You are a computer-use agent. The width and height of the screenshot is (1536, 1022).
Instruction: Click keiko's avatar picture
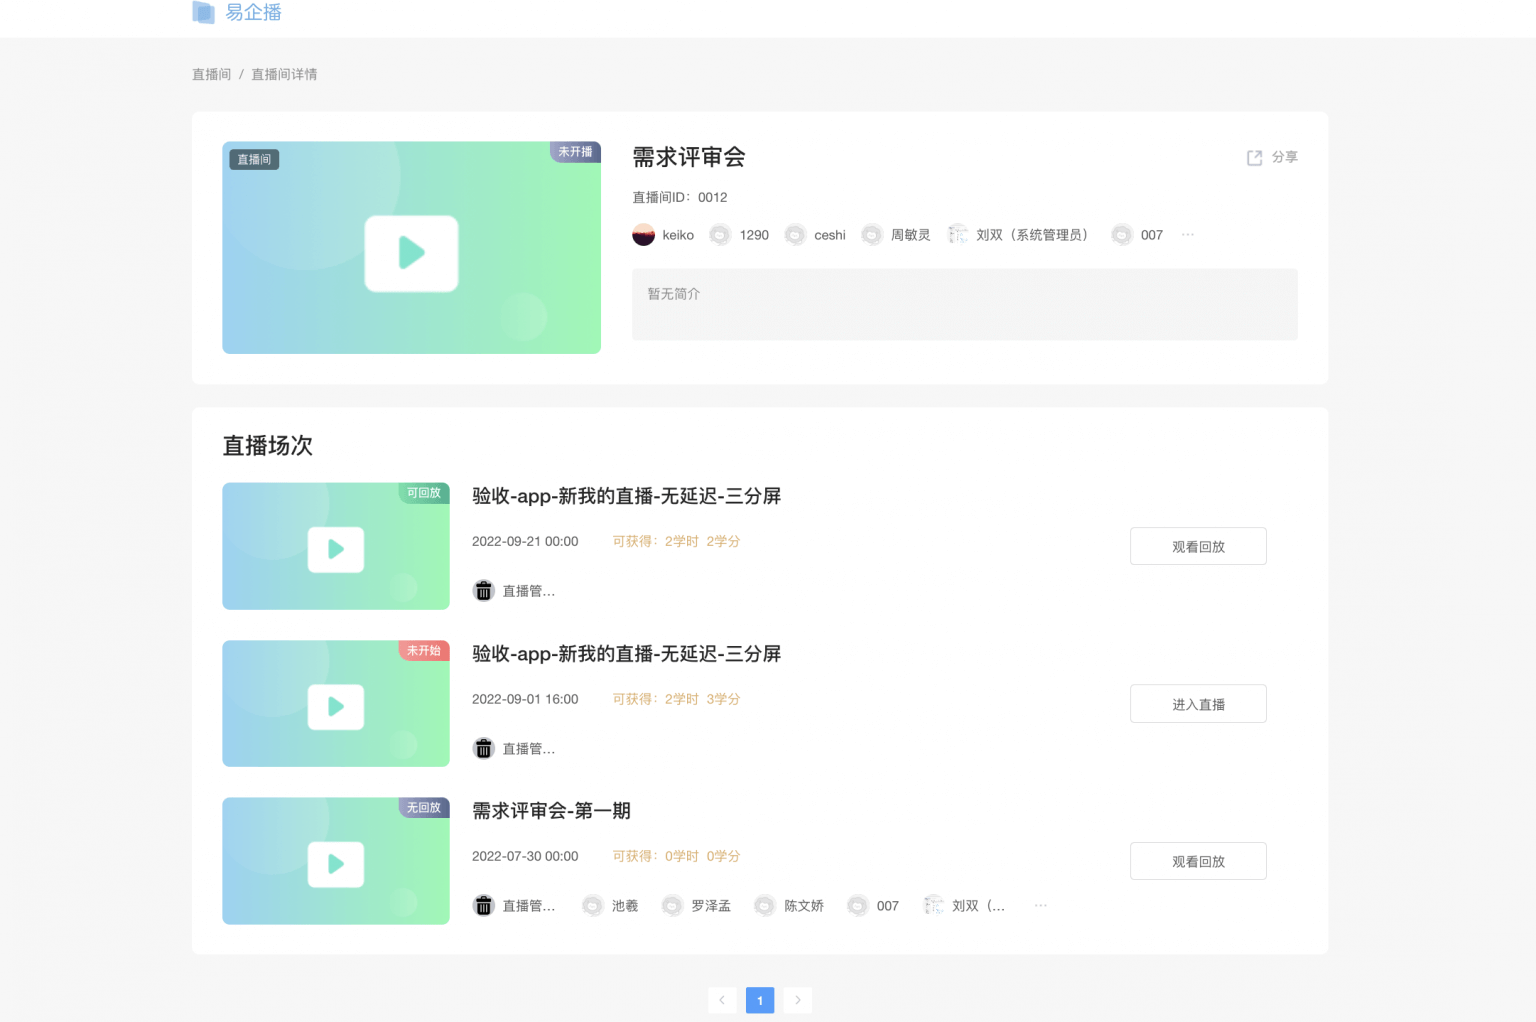pos(644,235)
